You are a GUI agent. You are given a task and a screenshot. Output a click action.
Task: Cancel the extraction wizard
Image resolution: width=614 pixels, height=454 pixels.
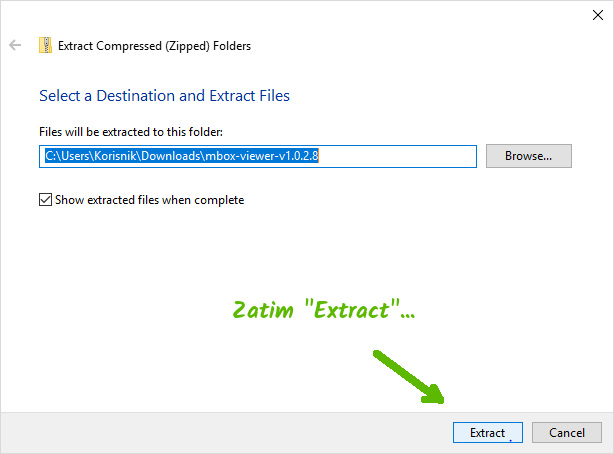(566, 432)
